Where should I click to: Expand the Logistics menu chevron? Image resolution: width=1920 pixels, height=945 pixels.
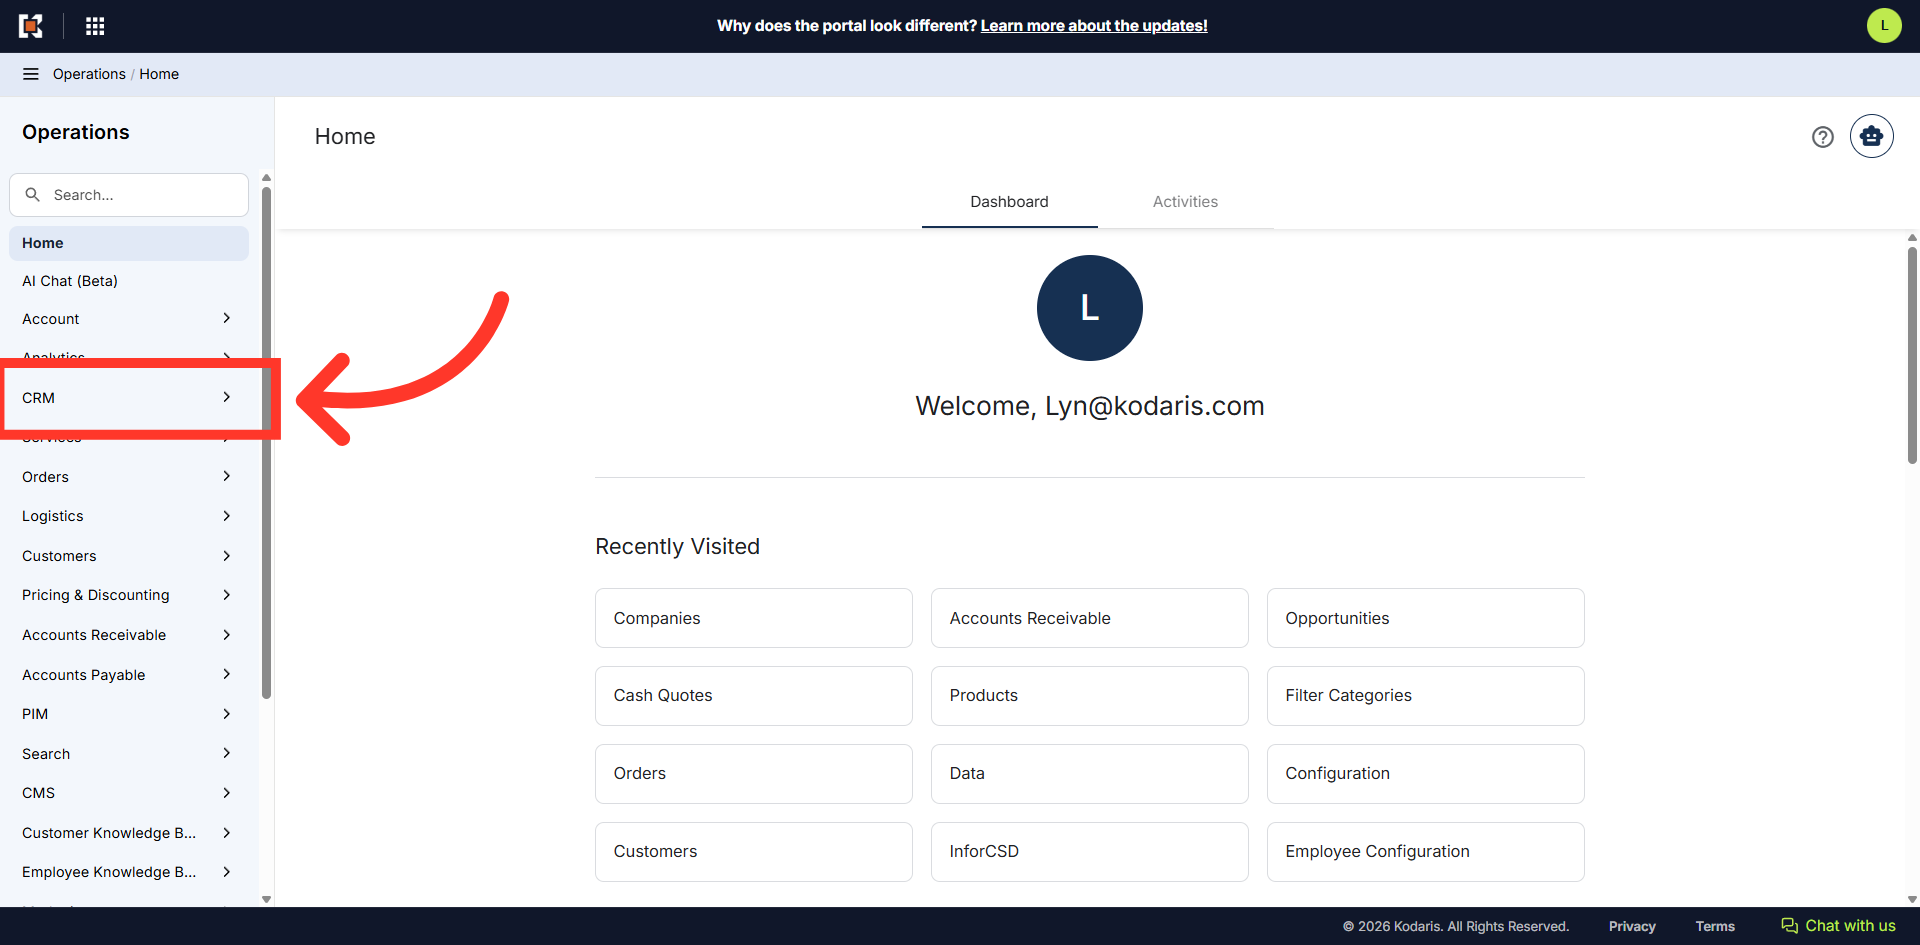pyautogui.click(x=227, y=516)
